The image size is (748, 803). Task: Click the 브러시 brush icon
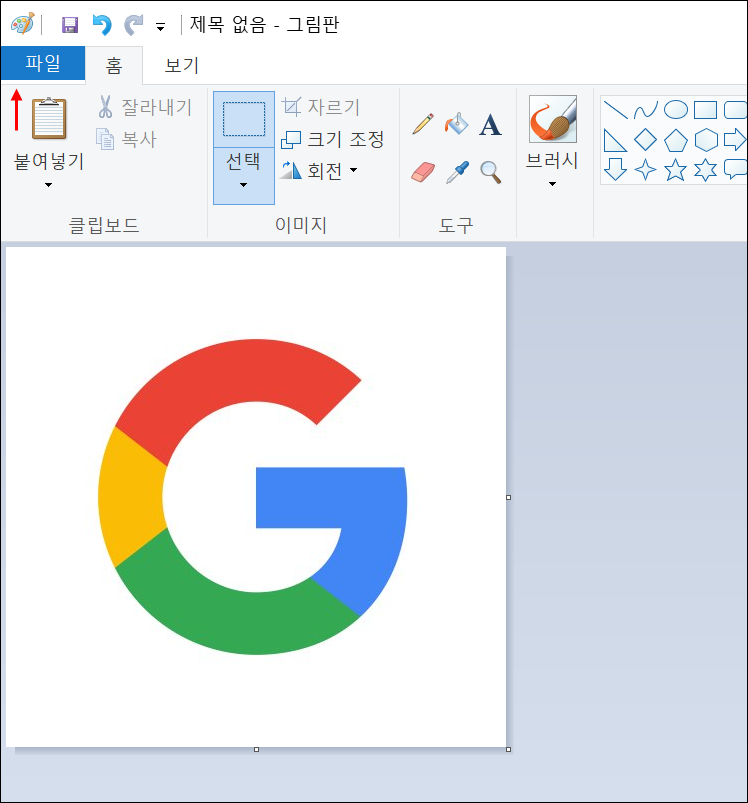click(552, 119)
